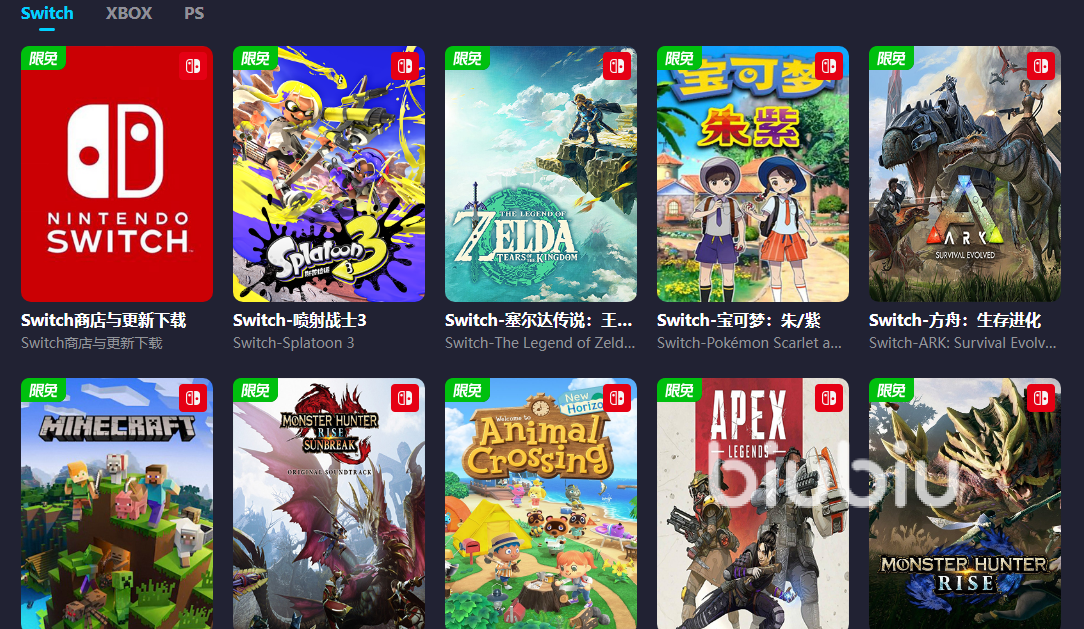Viewport: 1084px width, 629px height.
Task: Click the Switch-宝可梦：朱/紫 title
Action: point(738,321)
